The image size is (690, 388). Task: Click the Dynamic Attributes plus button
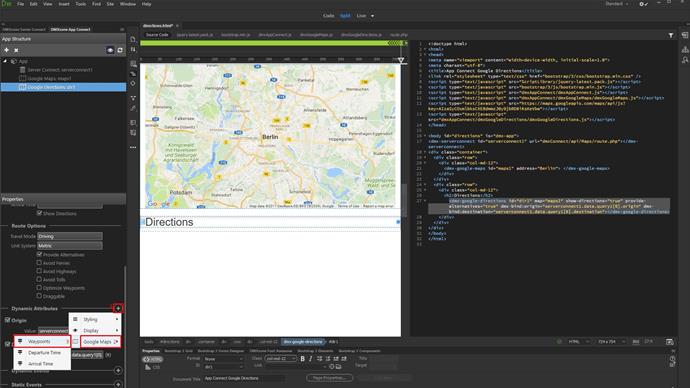(x=118, y=308)
